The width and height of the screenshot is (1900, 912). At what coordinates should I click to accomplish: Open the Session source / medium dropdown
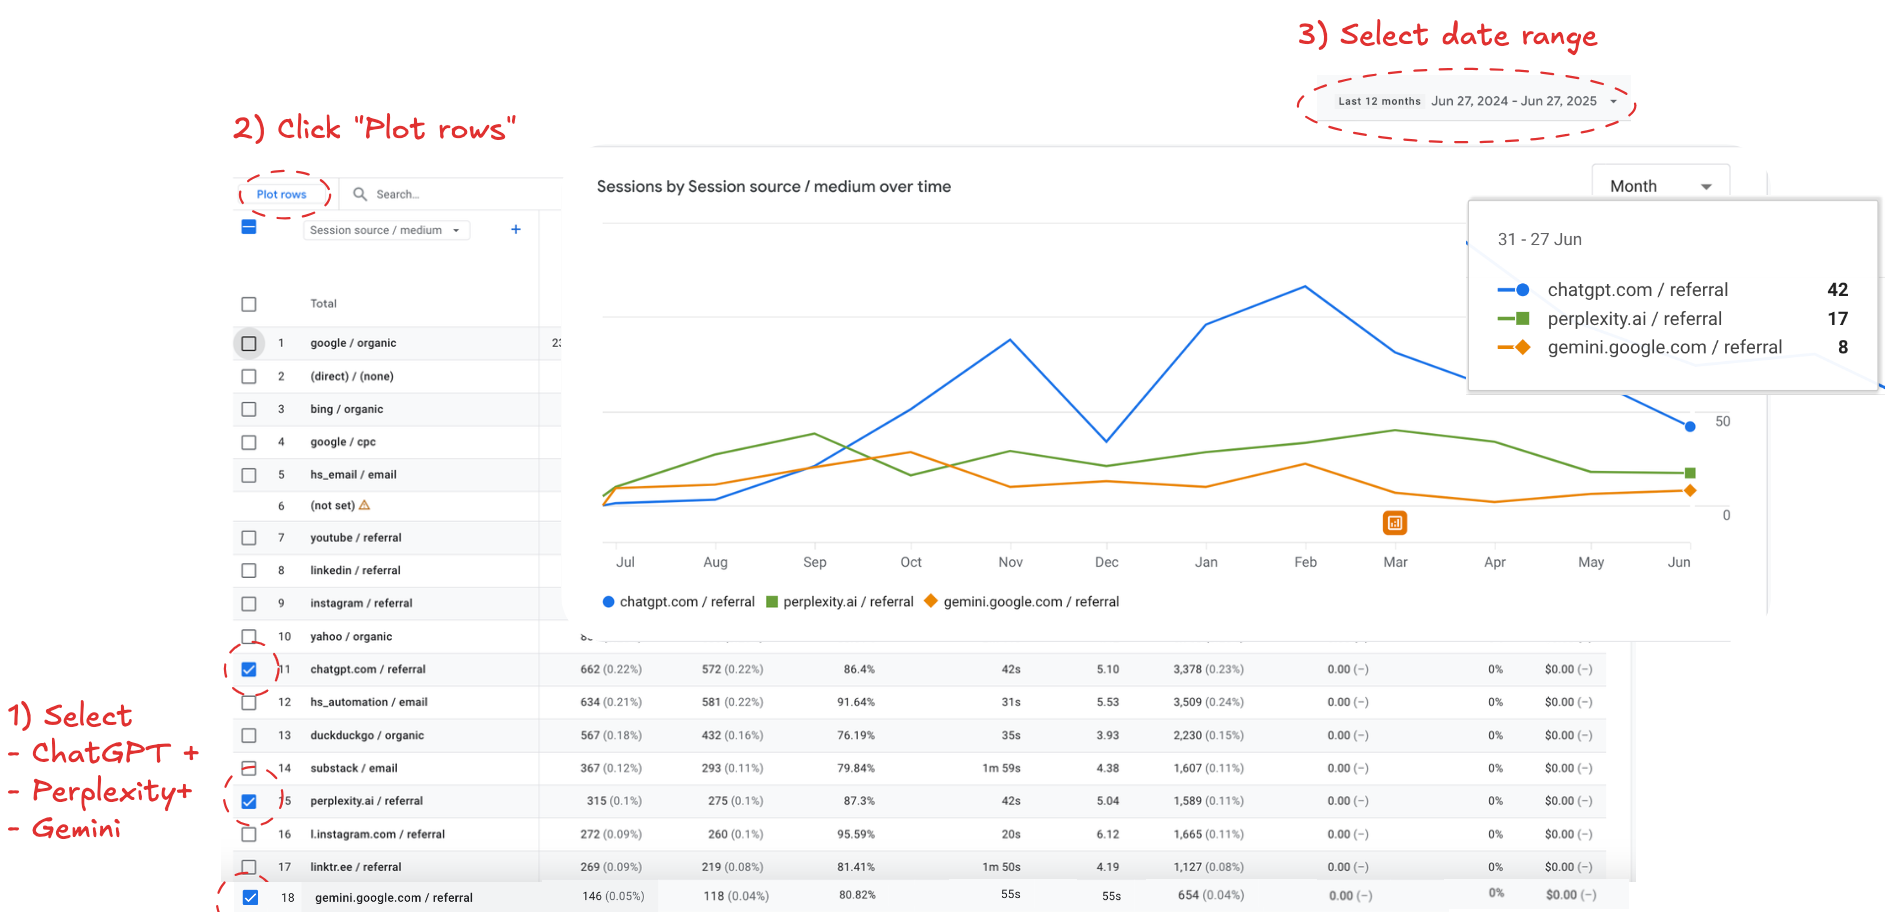pyautogui.click(x=386, y=230)
